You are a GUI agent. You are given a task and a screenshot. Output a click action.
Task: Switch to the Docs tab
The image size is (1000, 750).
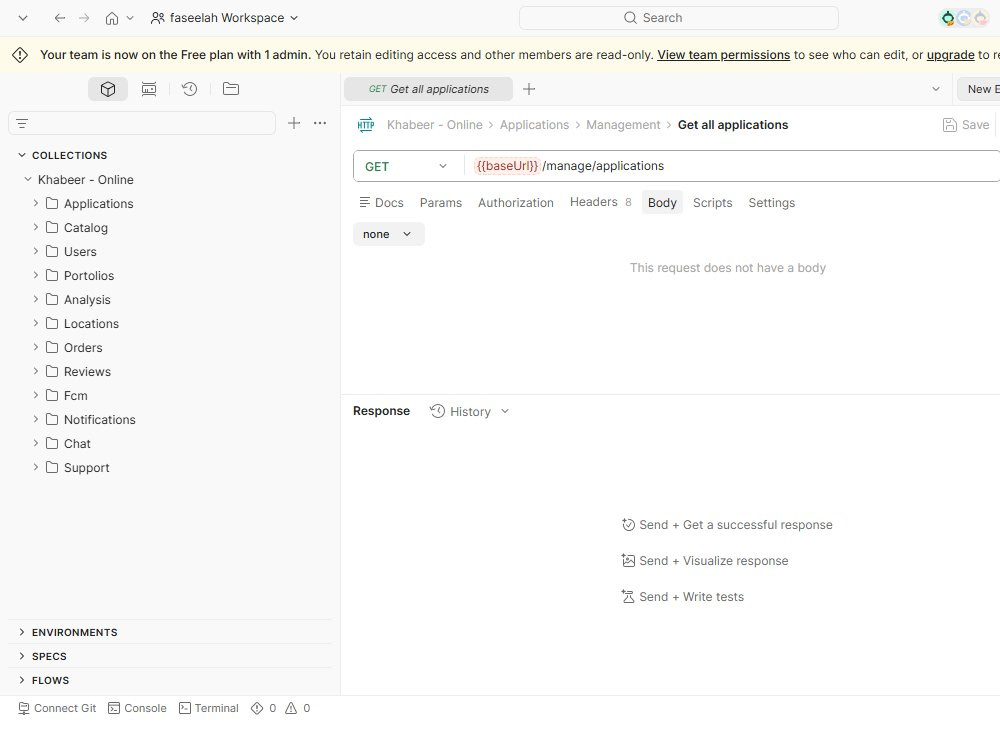coord(381,203)
